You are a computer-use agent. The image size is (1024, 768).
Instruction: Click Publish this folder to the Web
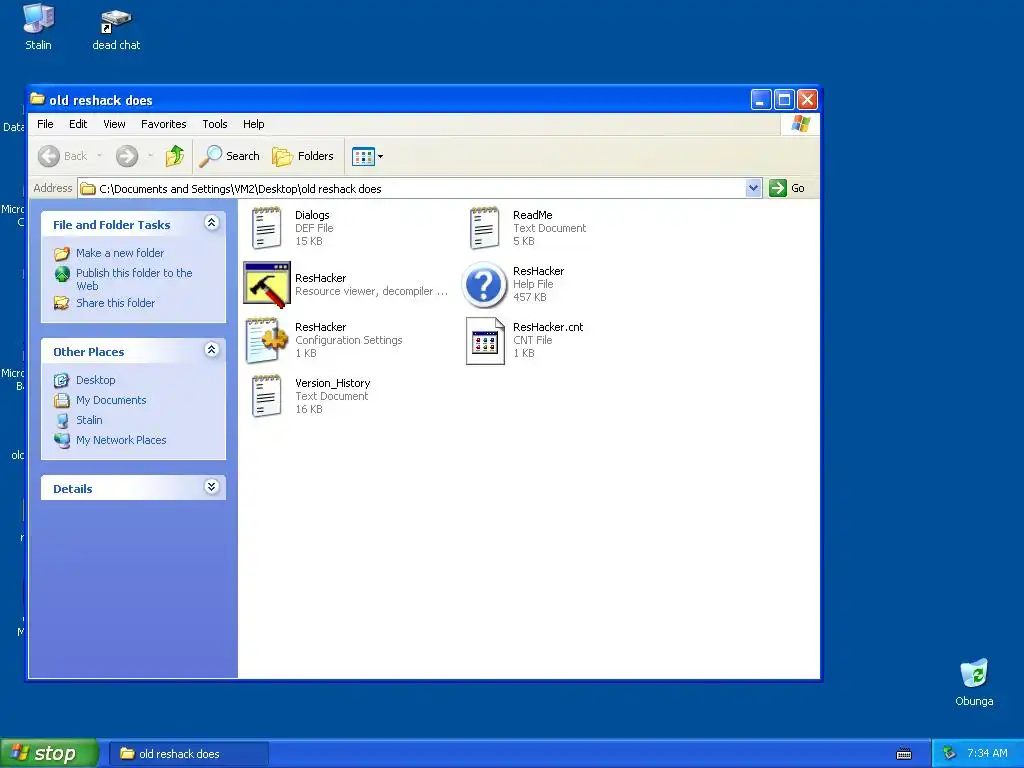tap(134, 280)
